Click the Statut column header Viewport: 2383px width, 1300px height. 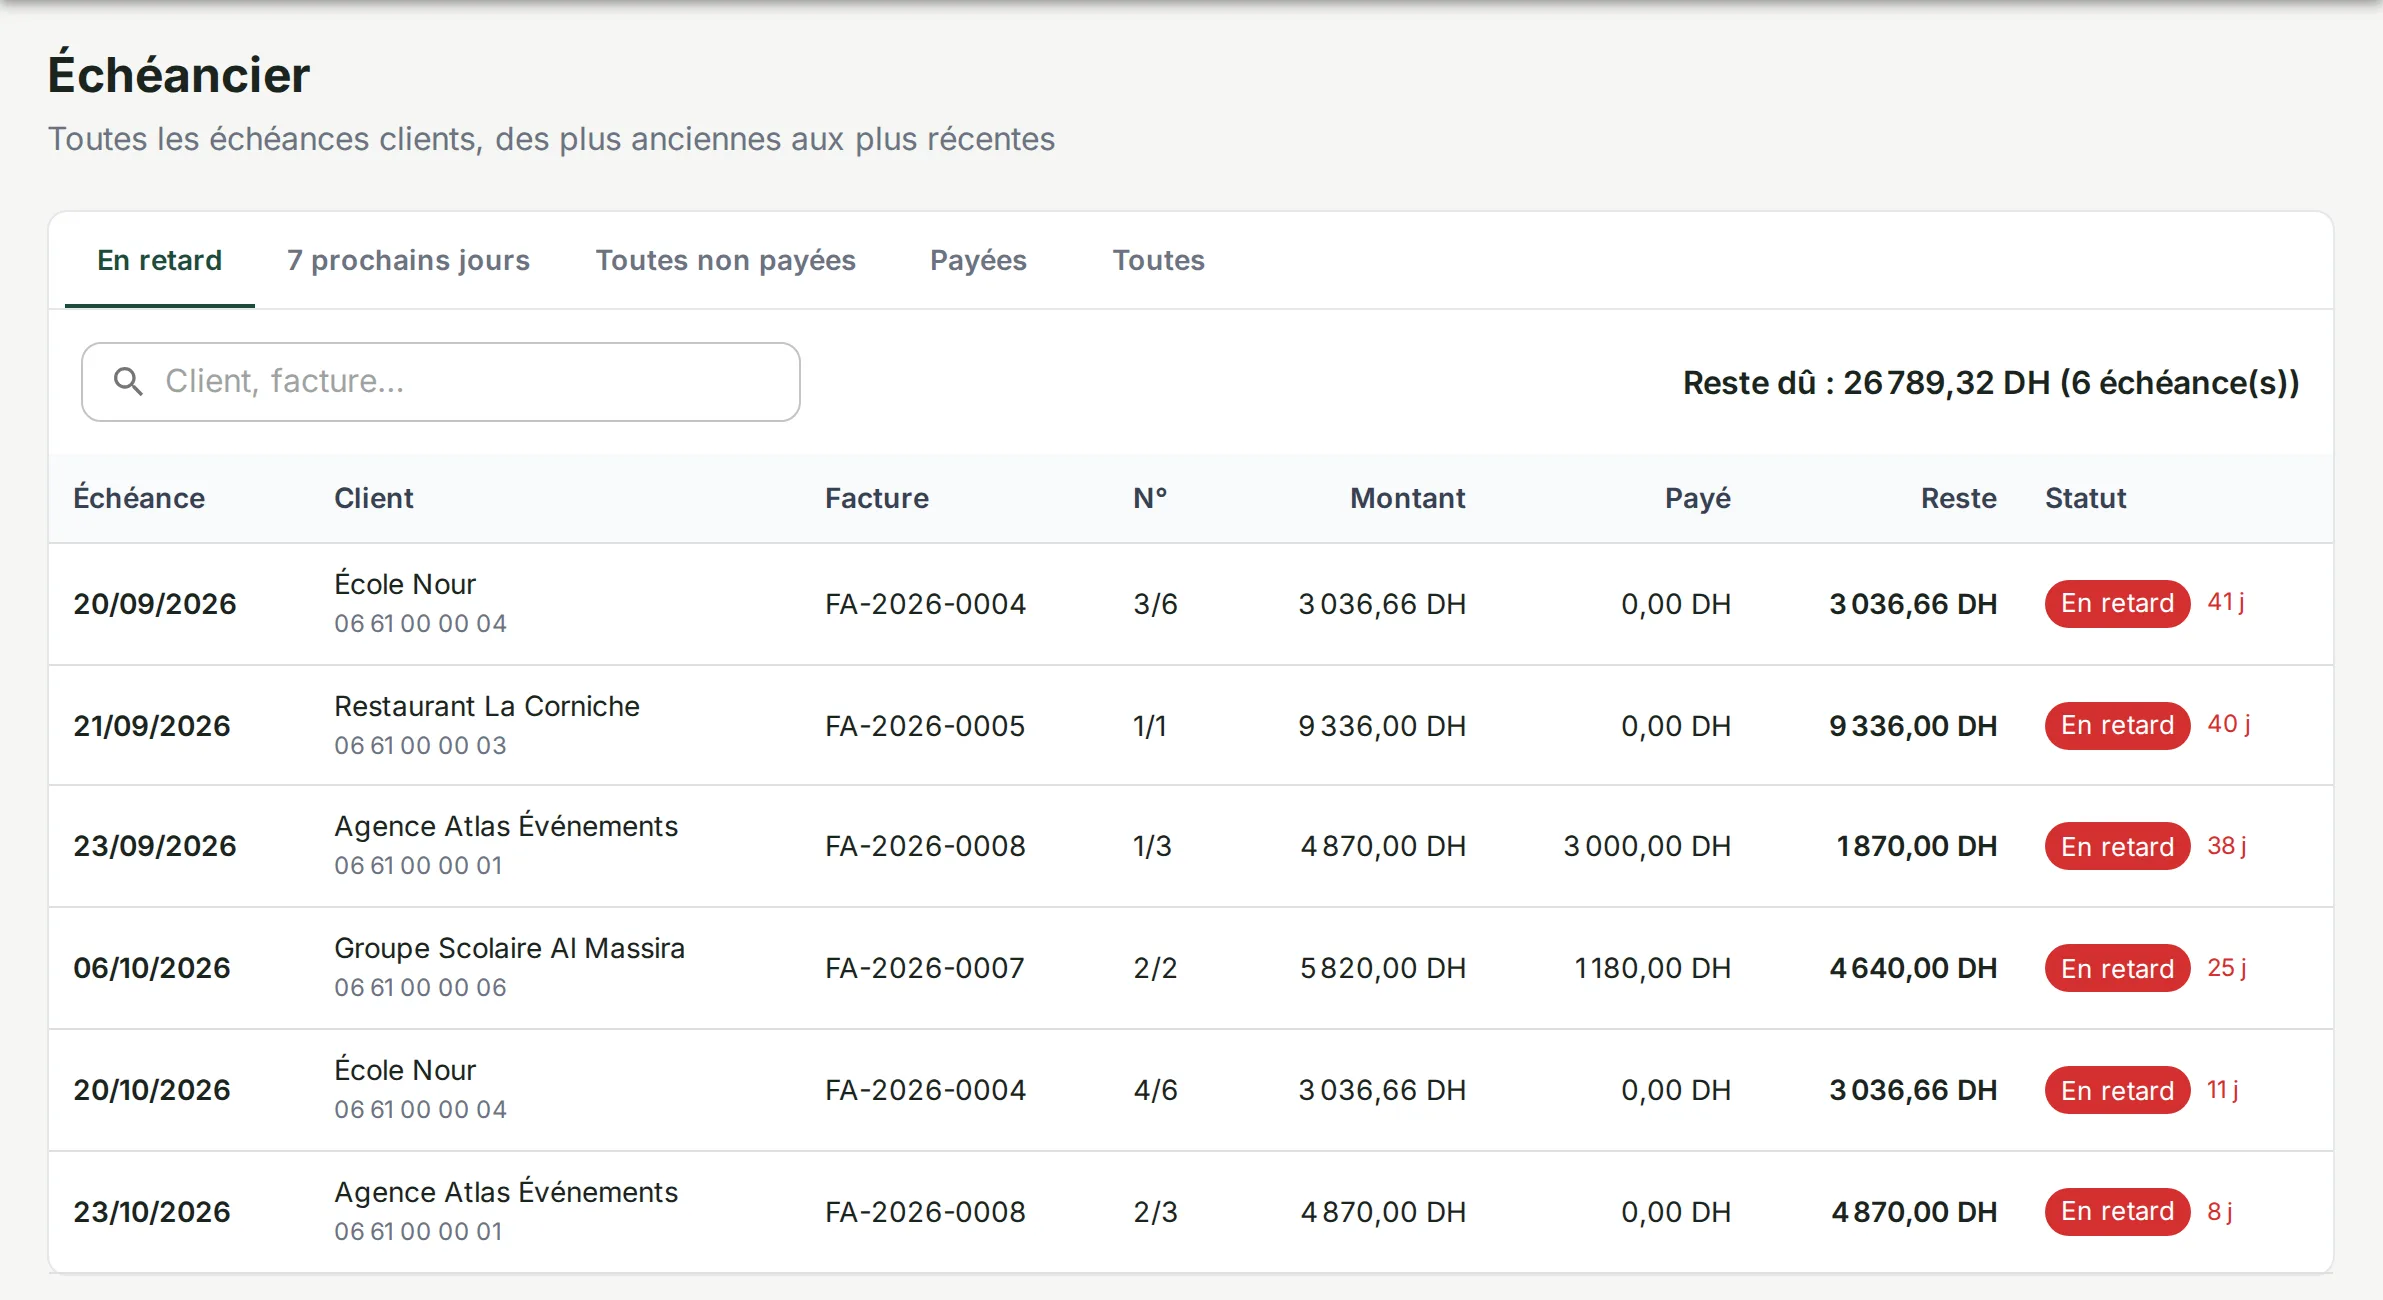[x=2085, y=498]
